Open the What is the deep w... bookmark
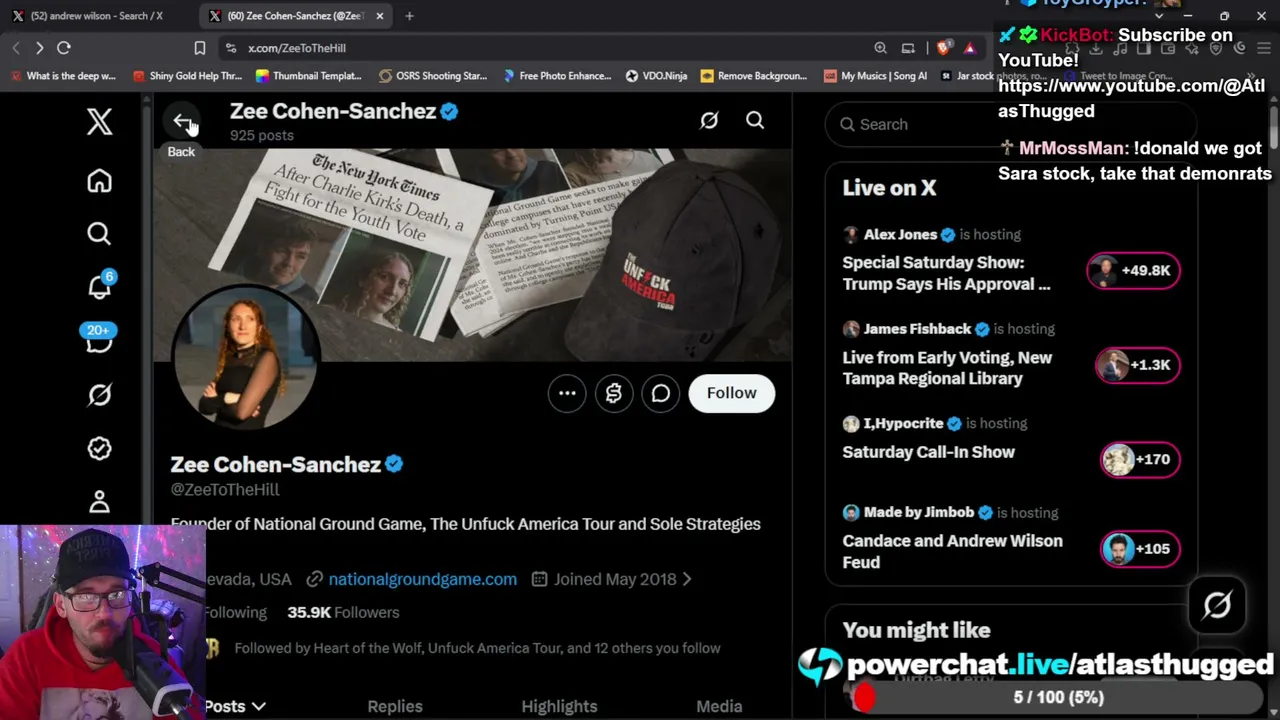Screen dimensions: 1280x720 click(x=64, y=76)
